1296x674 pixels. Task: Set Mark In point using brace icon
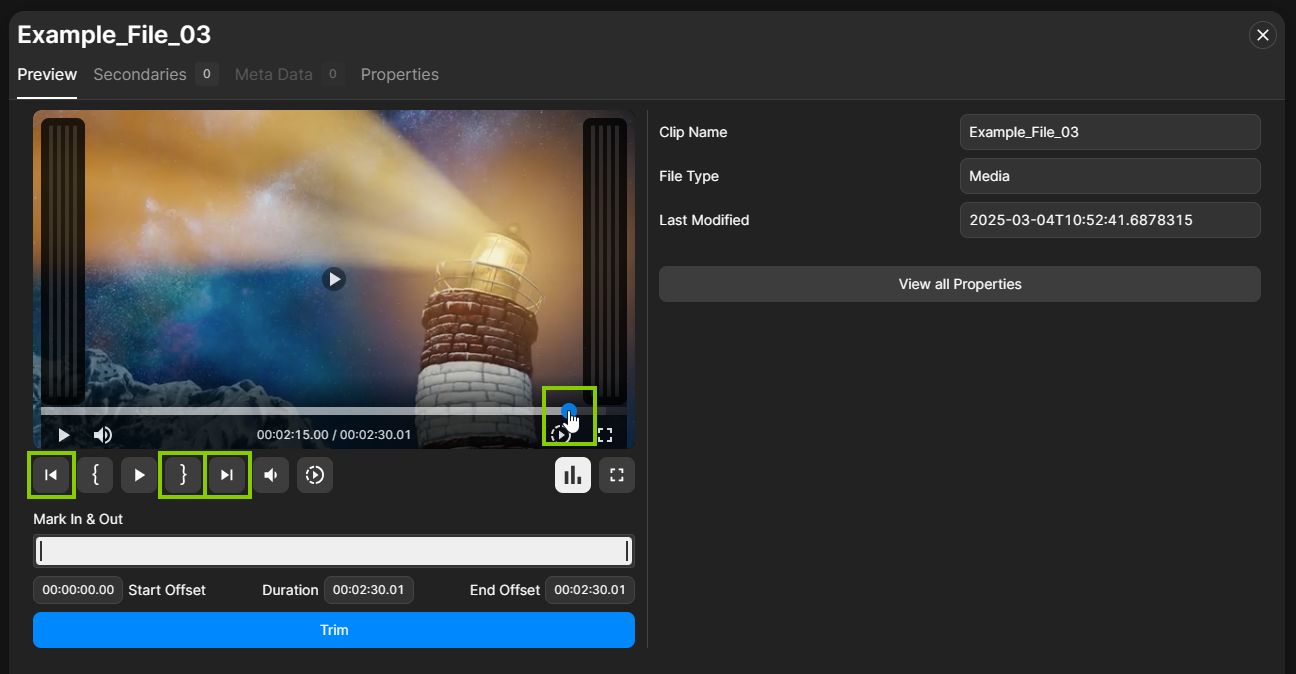95,475
